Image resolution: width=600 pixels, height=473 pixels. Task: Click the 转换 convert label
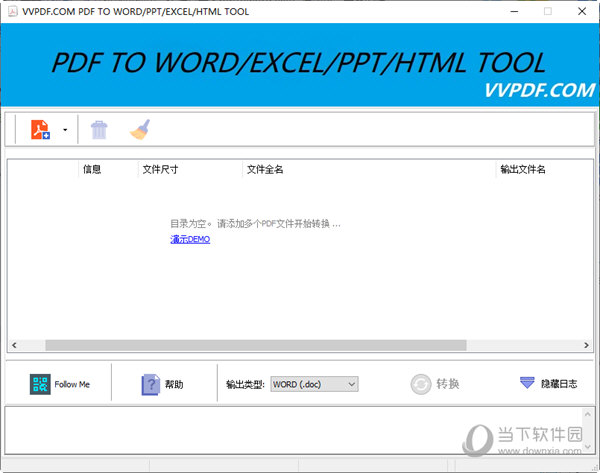click(x=448, y=383)
